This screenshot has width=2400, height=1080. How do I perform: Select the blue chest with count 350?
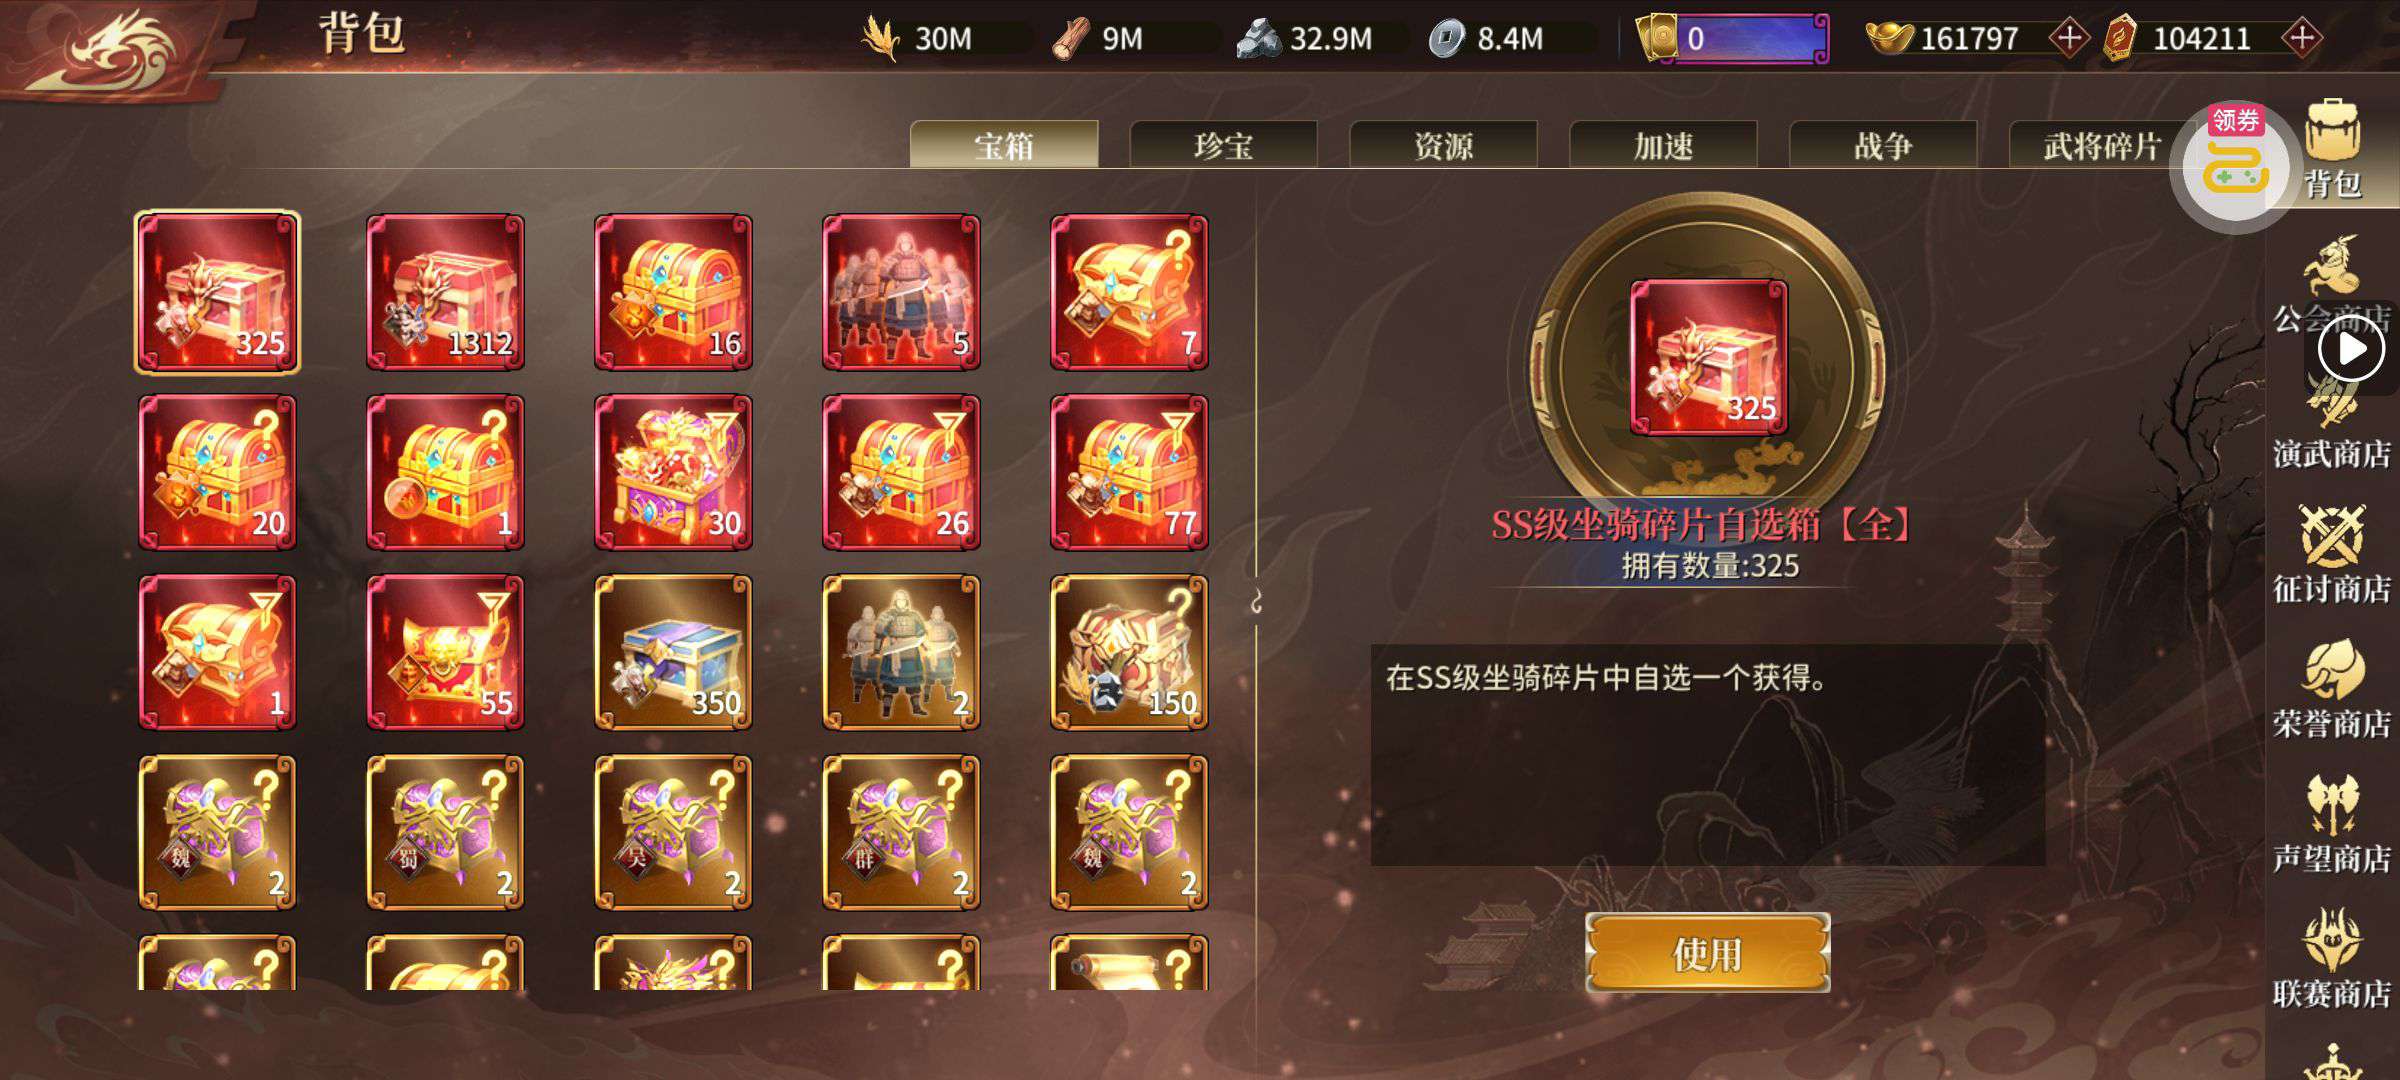tap(673, 652)
